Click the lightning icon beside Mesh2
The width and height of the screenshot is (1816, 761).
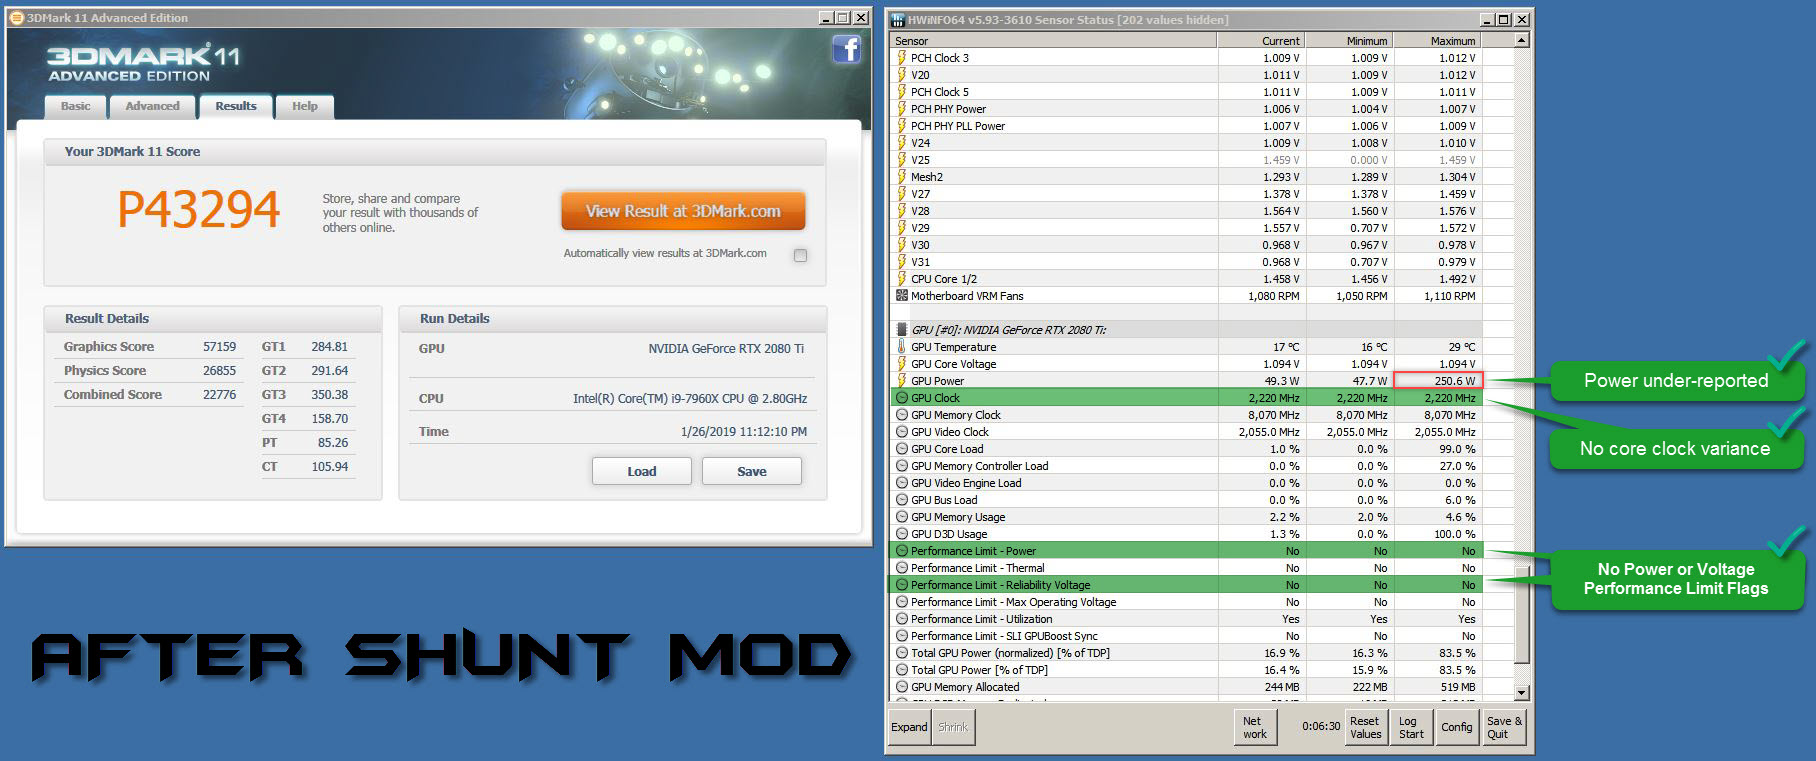click(901, 177)
